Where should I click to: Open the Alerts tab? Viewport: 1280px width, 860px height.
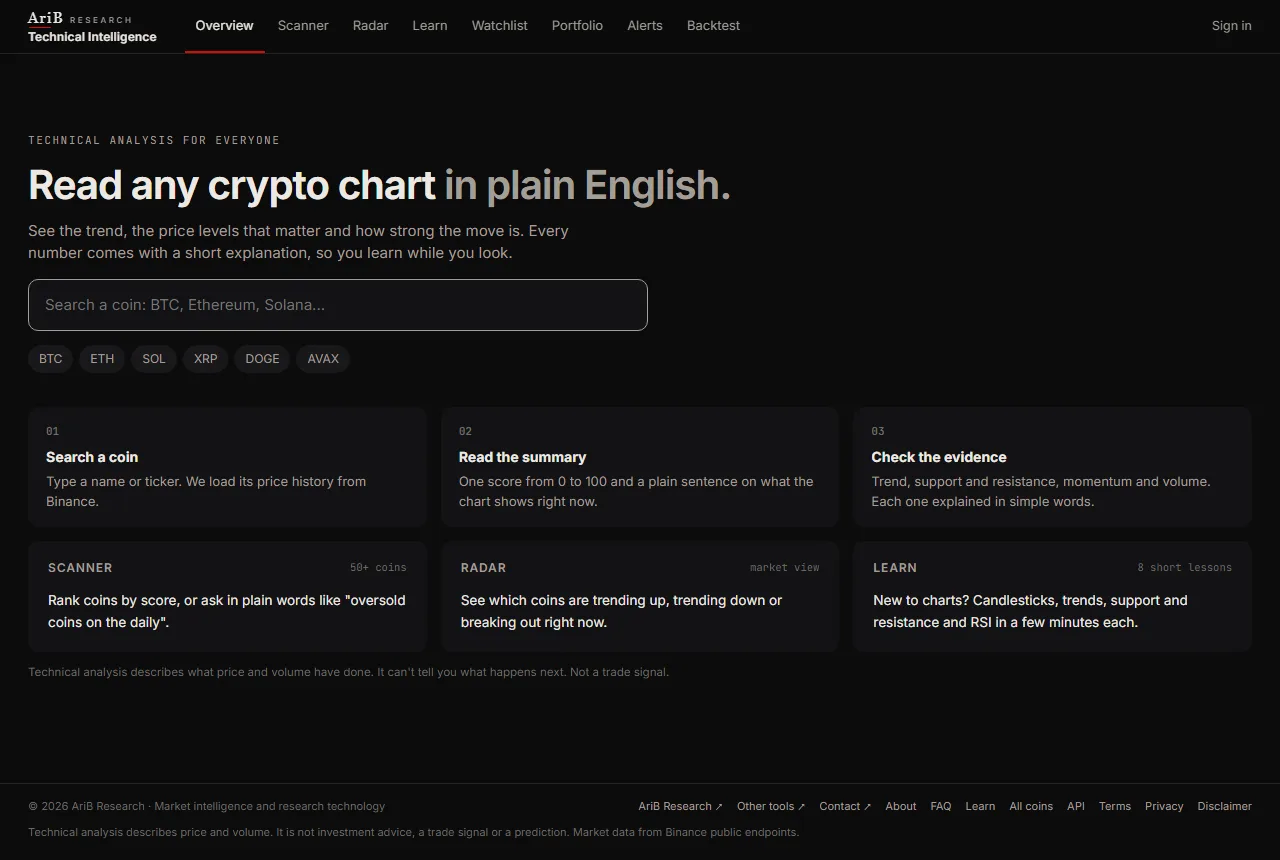pyautogui.click(x=645, y=26)
